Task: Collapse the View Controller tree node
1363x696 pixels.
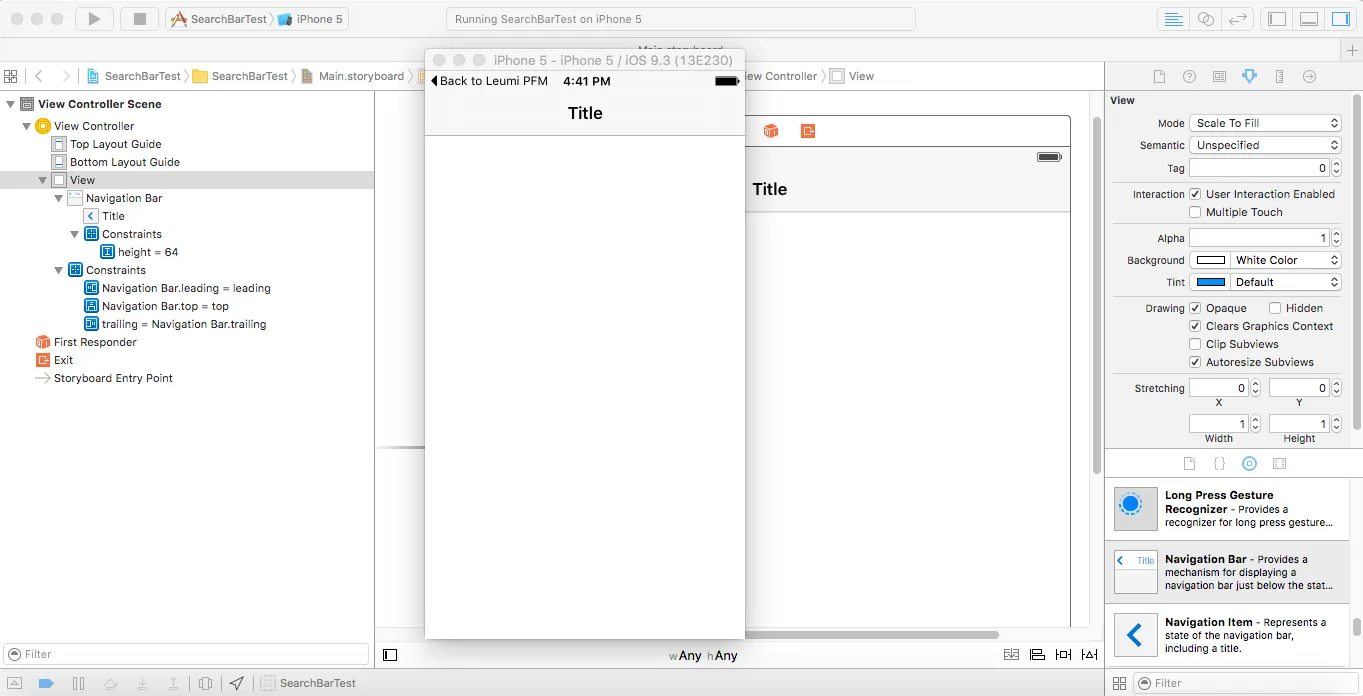Action: (27, 126)
